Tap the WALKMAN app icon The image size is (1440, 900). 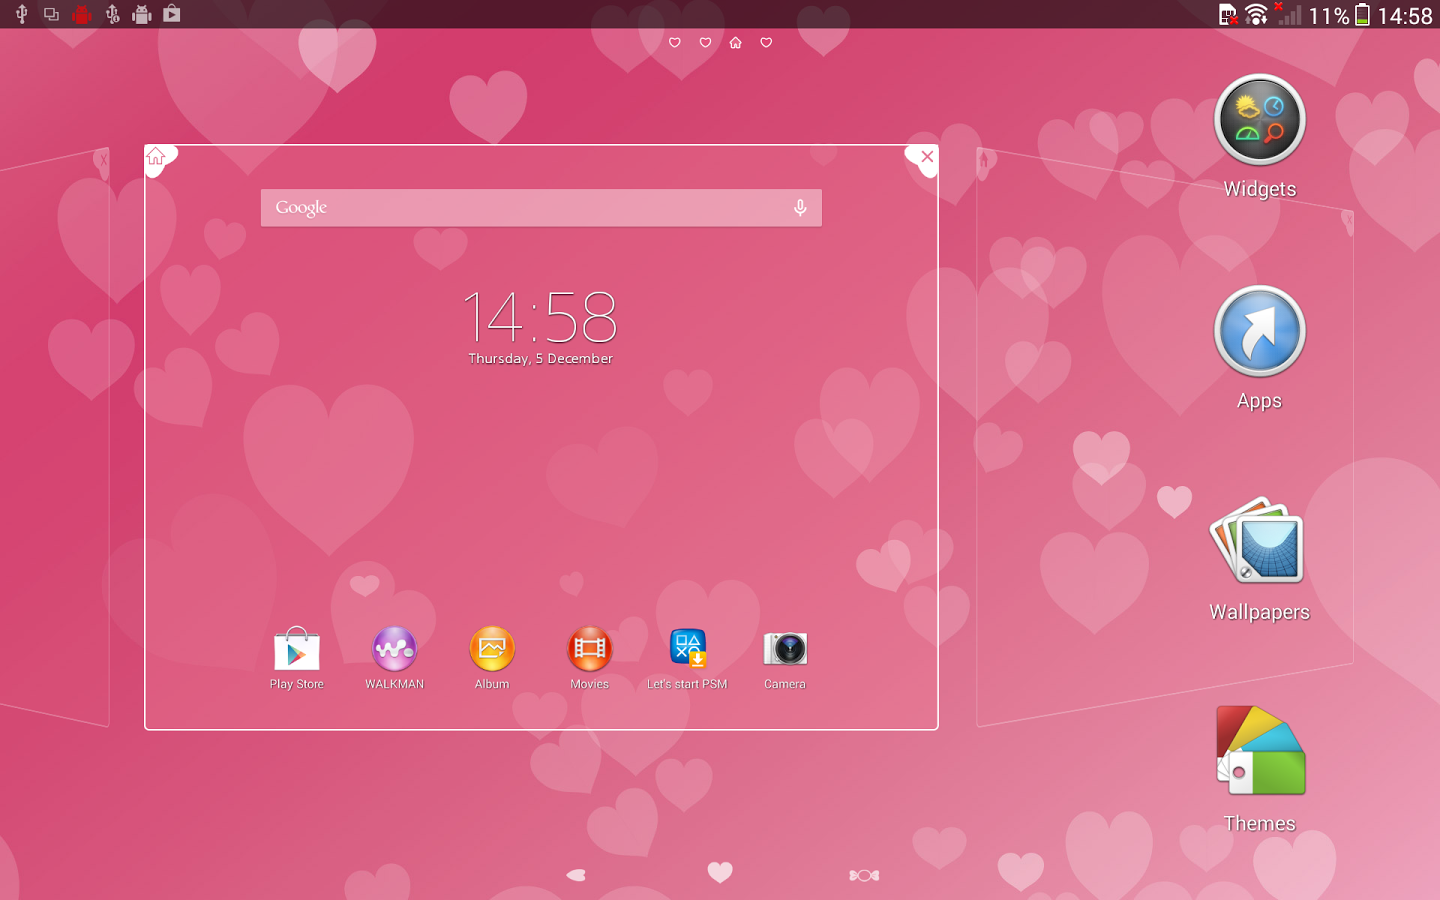tap(394, 649)
